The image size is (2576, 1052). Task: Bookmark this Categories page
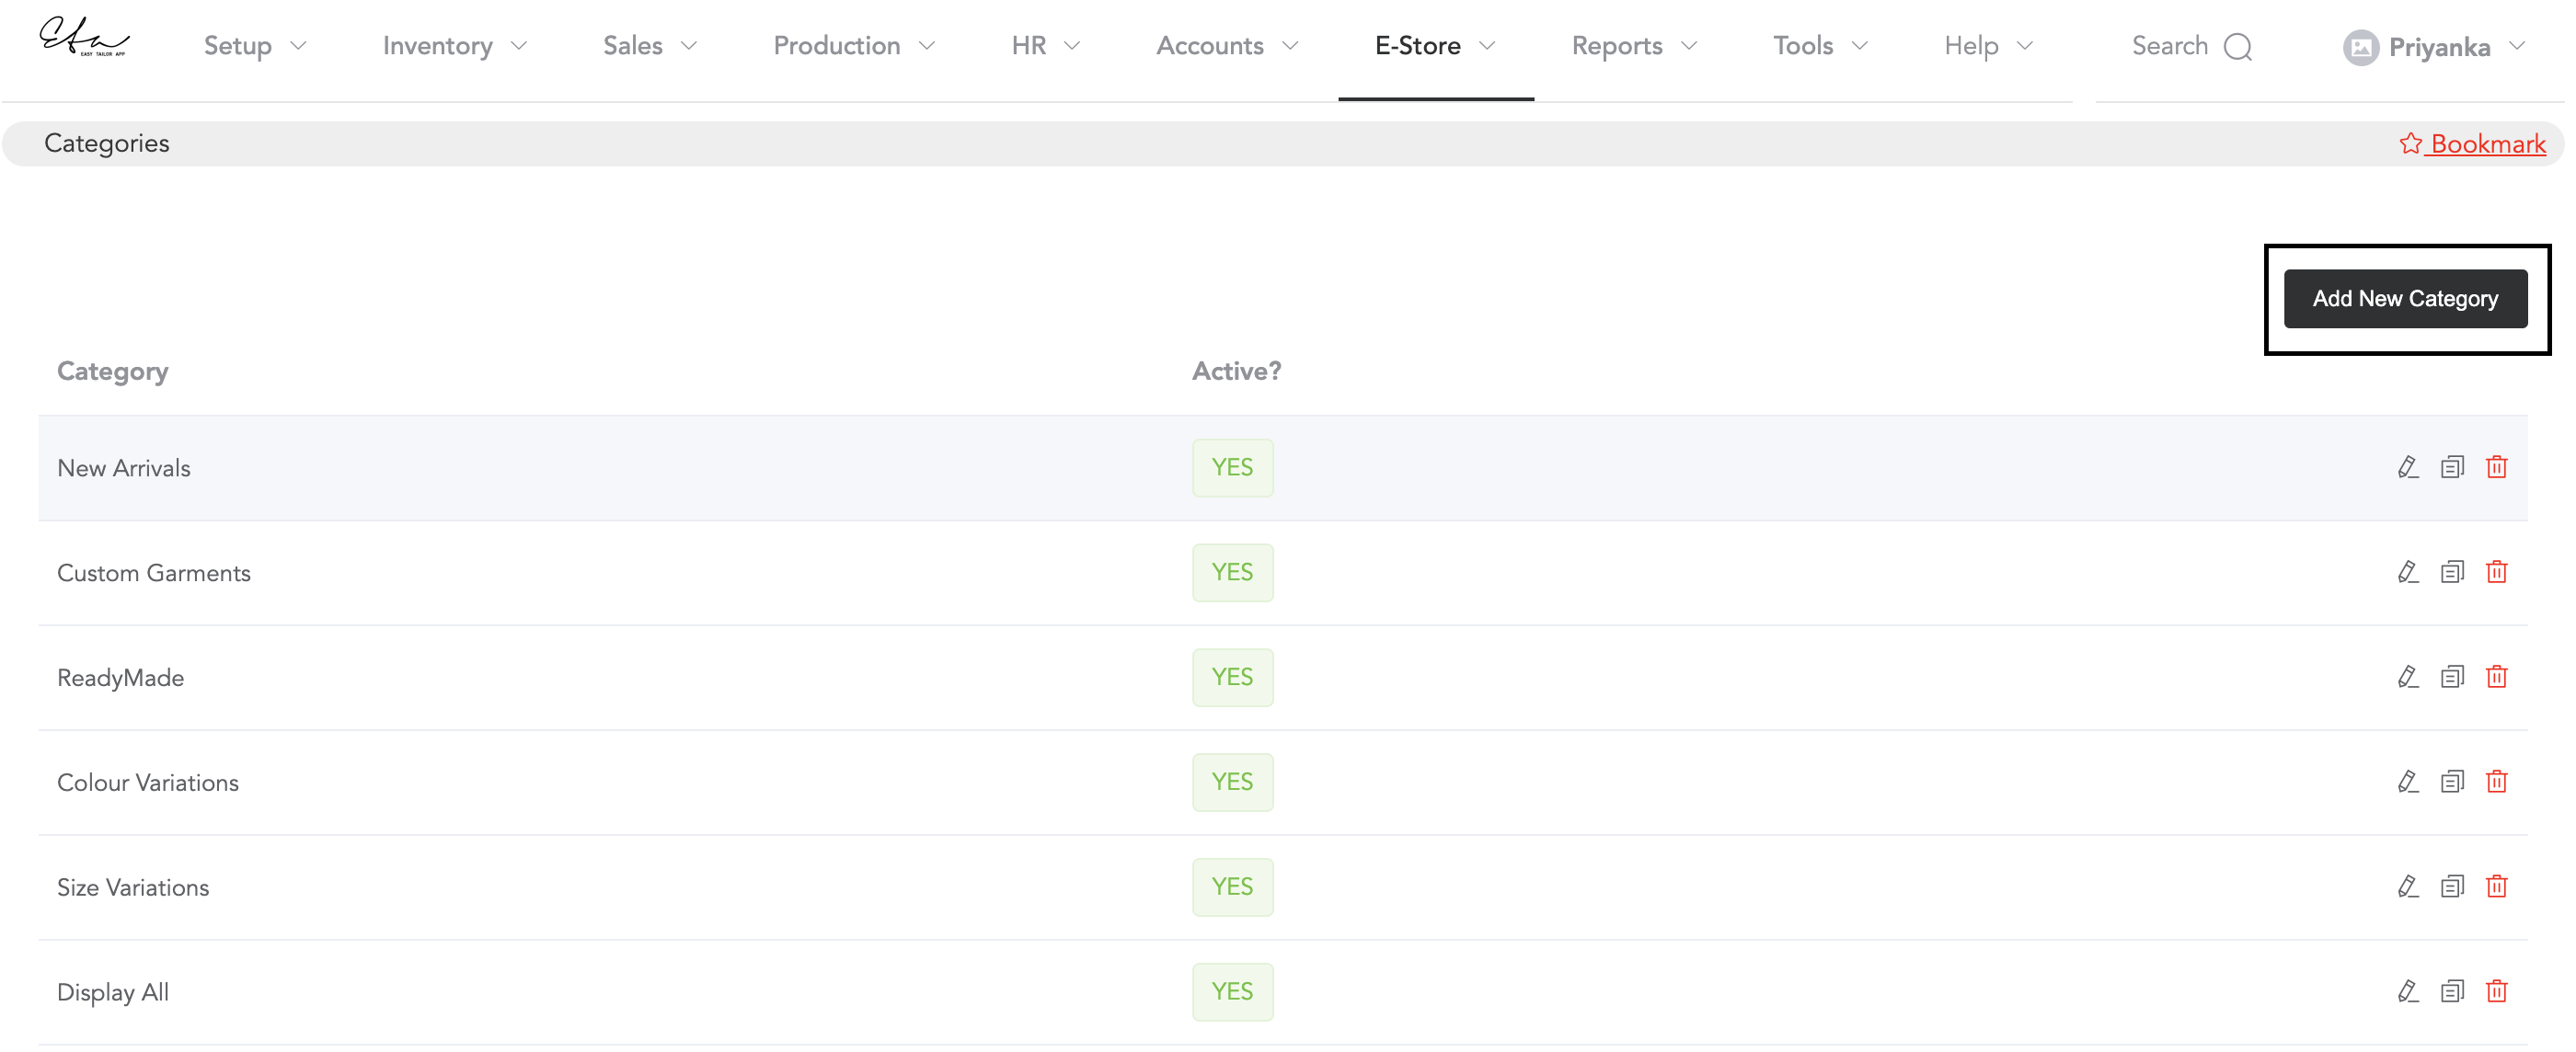pos(2471,144)
